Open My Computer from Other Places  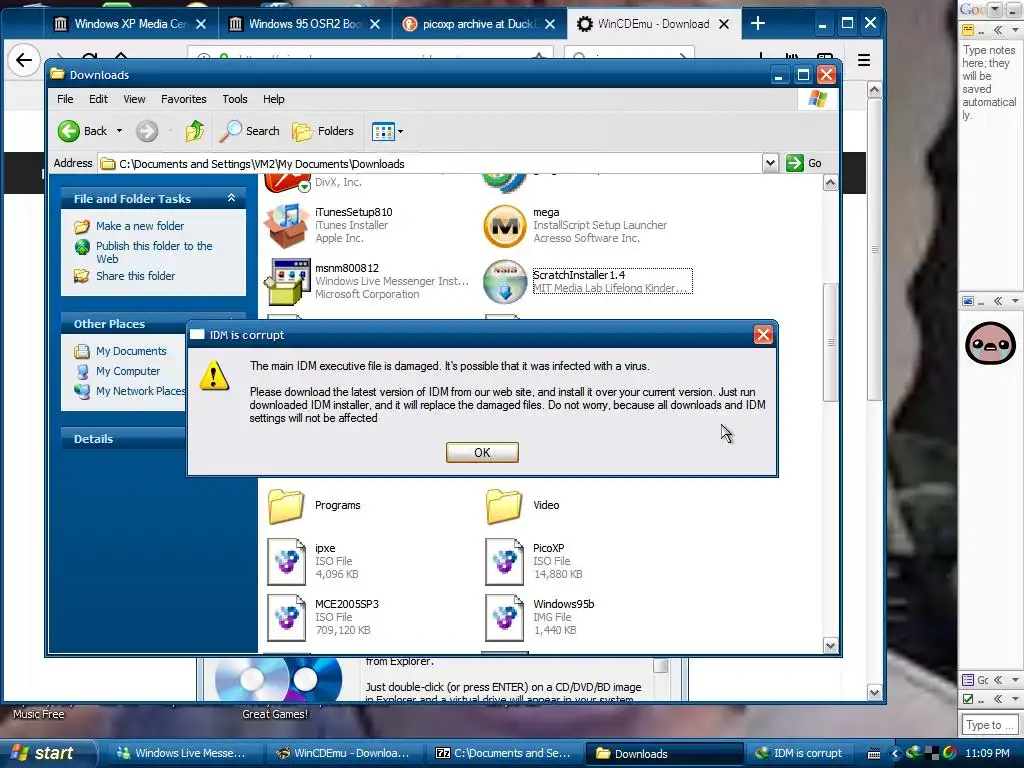128,371
